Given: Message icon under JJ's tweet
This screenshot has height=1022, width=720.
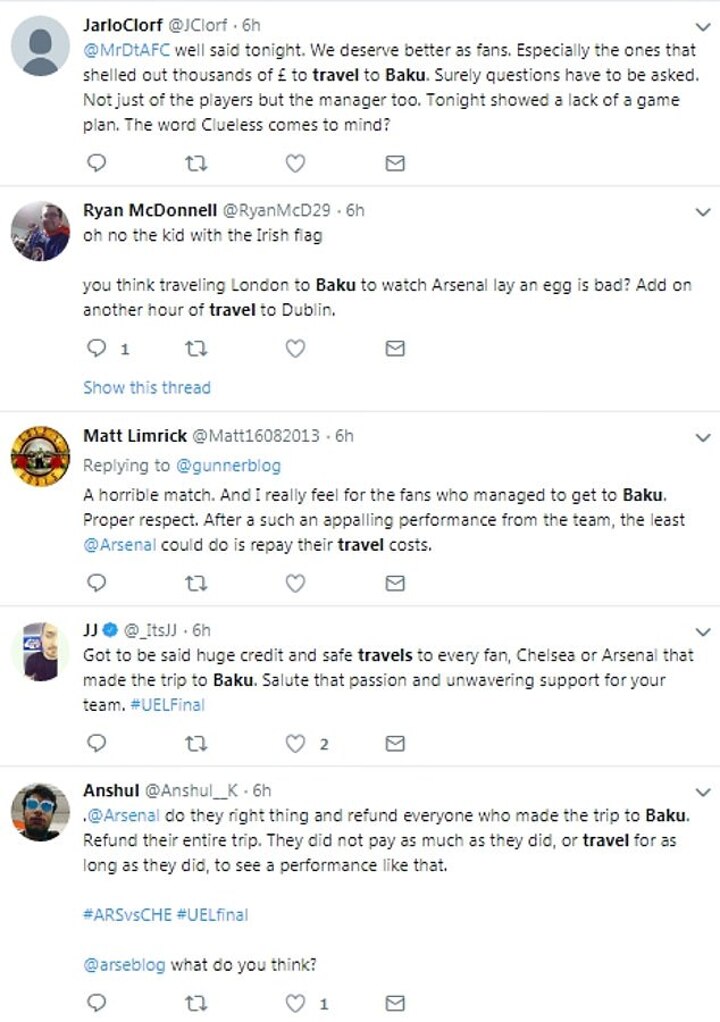Looking at the screenshot, I should 395,743.
